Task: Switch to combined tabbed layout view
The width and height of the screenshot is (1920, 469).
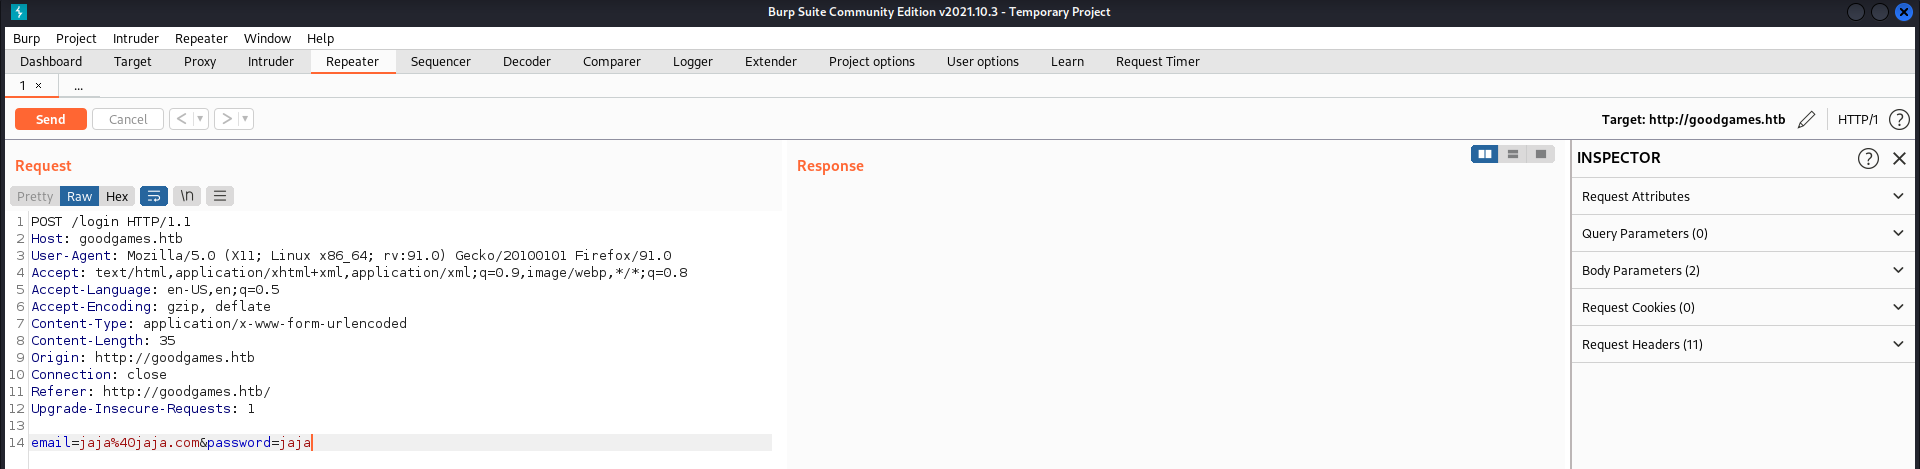Action: [1541, 154]
